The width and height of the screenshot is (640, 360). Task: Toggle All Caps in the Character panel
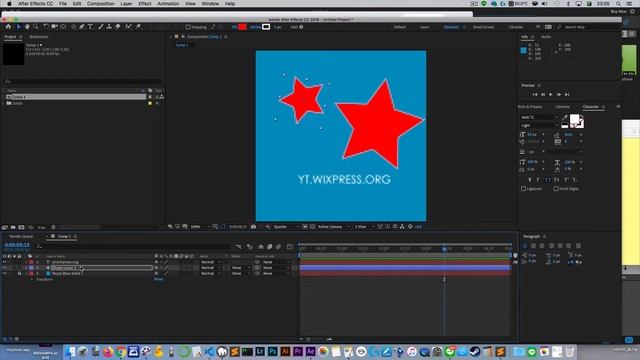[548, 180]
